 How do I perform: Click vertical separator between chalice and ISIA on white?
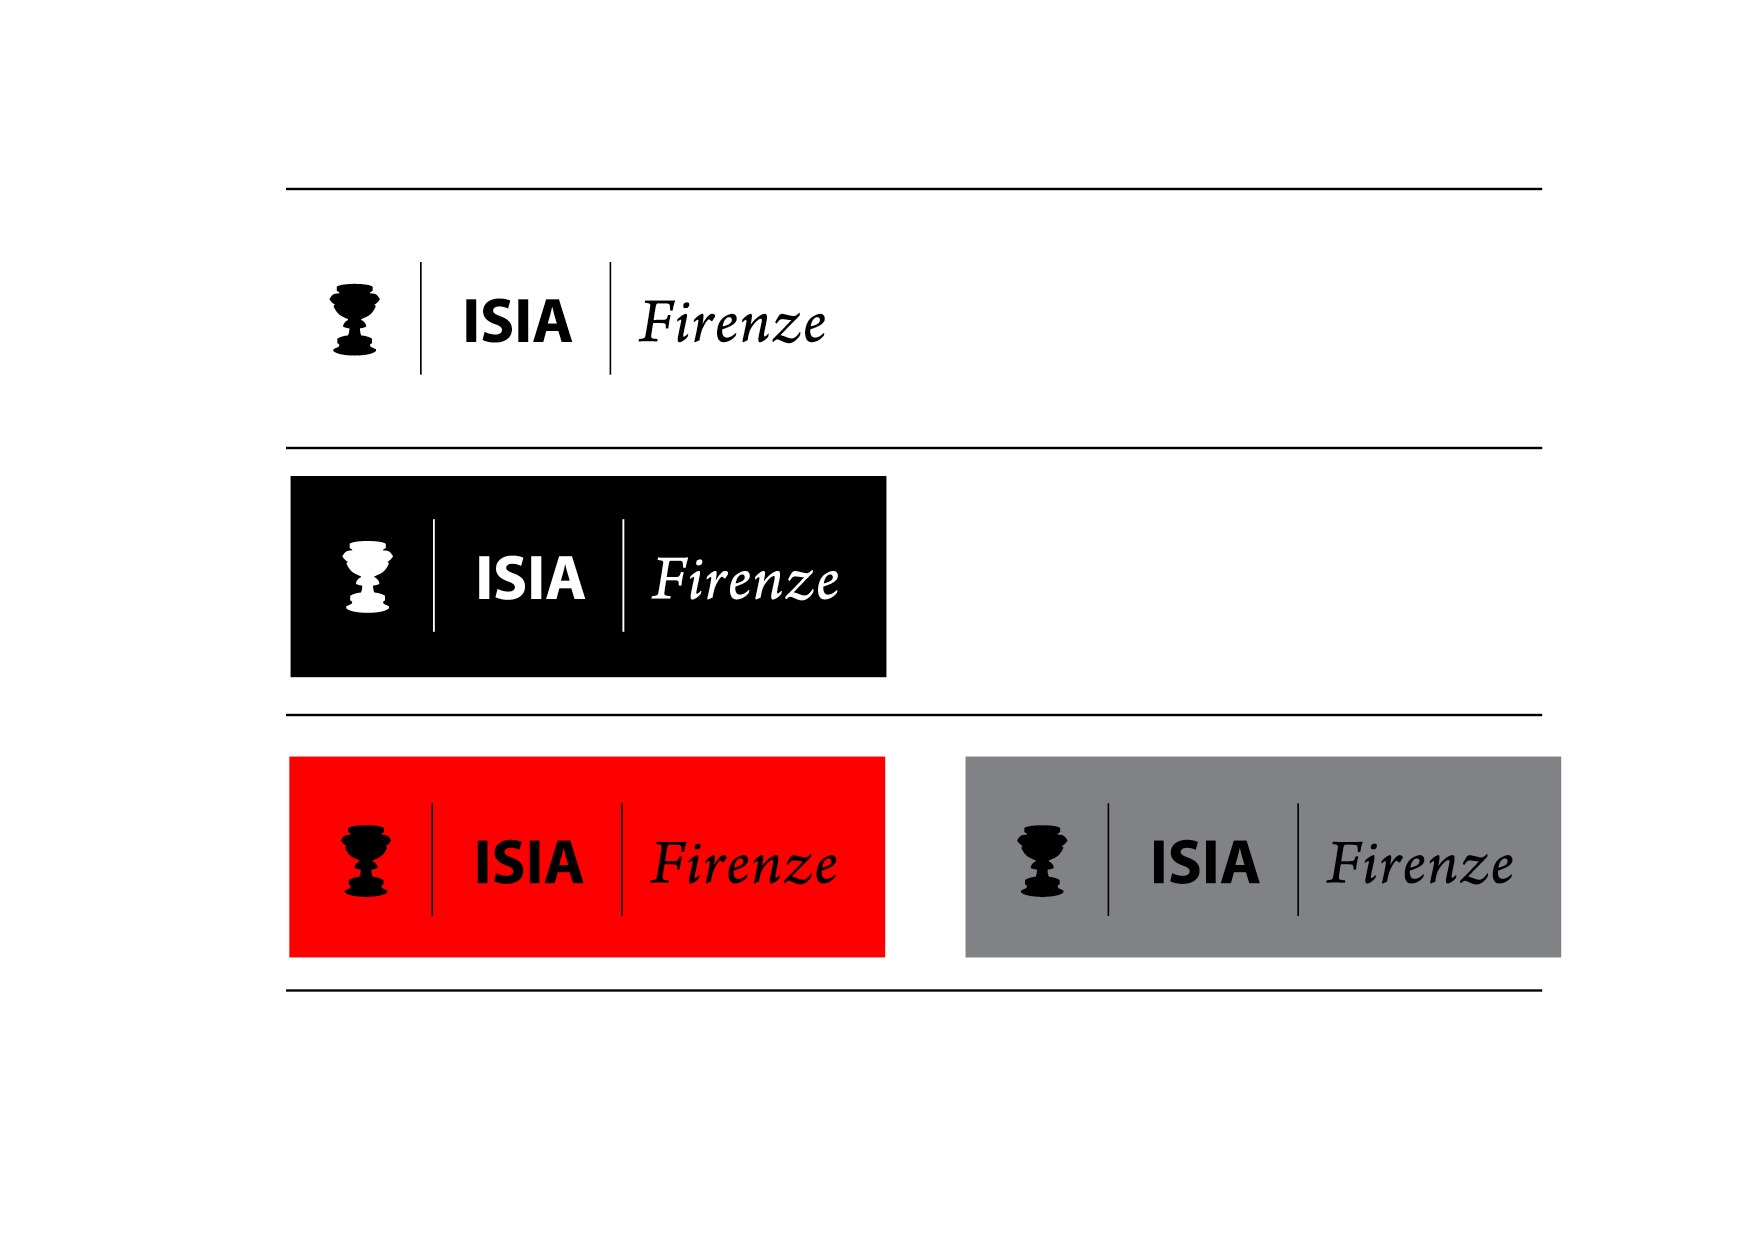(421, 318)
